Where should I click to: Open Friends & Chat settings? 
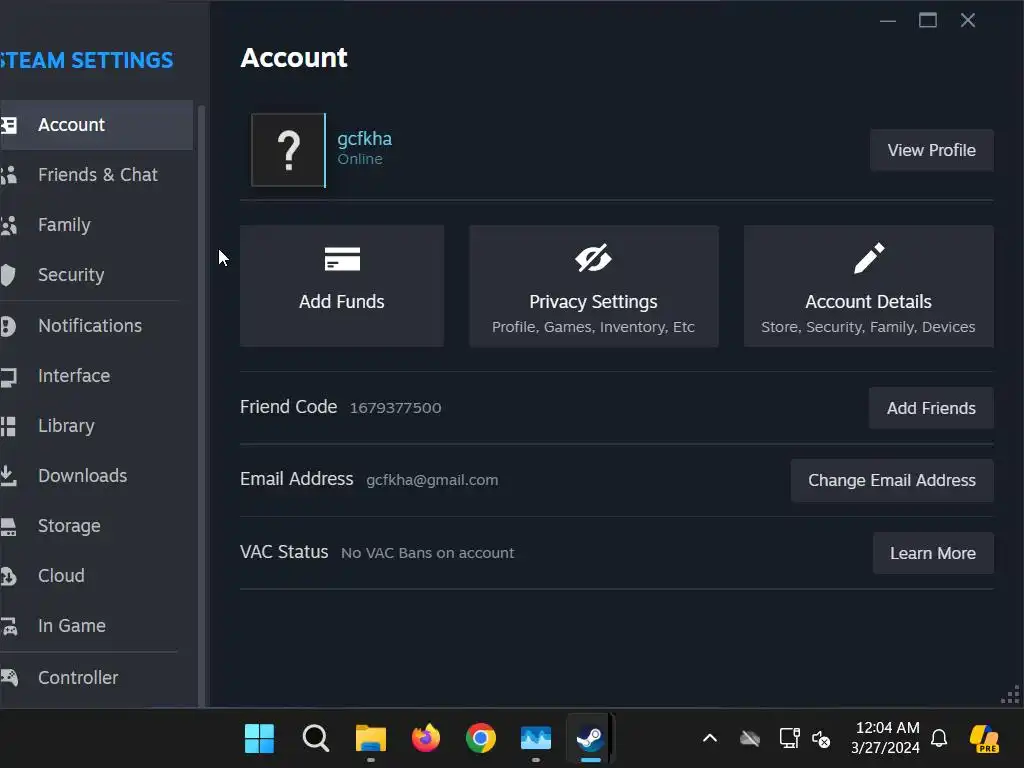pos(97,175)
